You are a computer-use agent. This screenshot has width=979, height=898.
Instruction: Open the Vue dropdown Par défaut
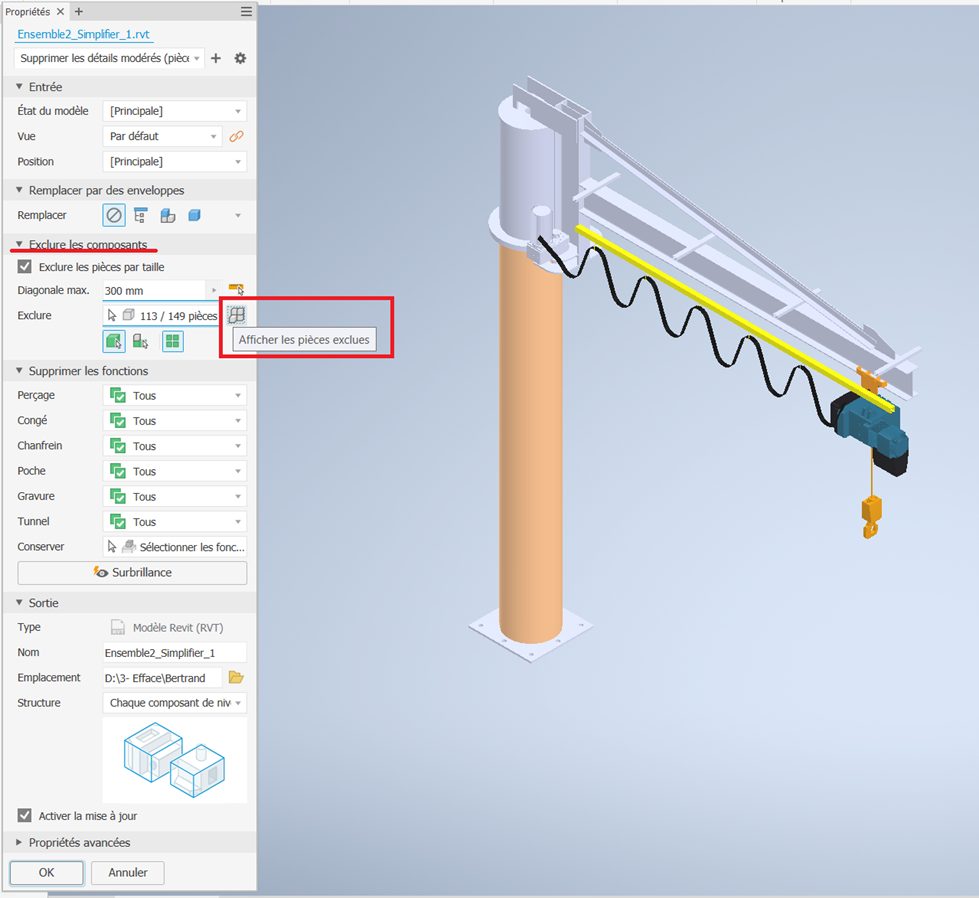click(162, 136)
